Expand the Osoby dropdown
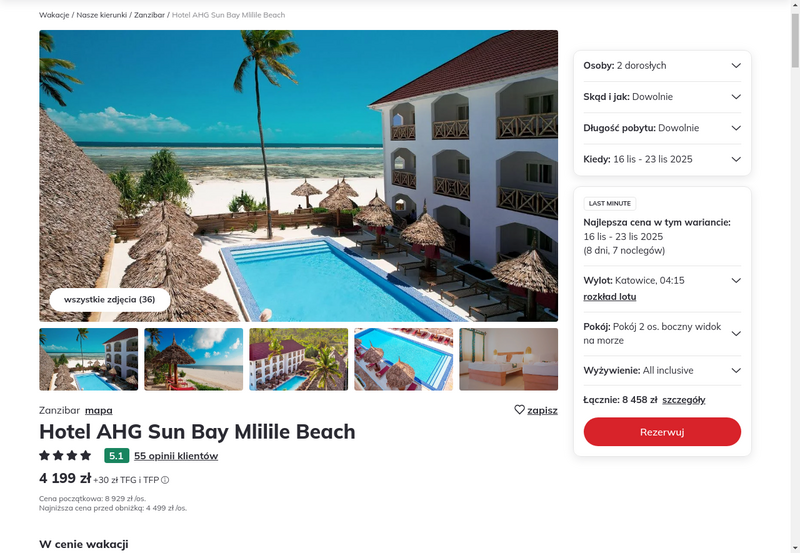 coord(662,66)
